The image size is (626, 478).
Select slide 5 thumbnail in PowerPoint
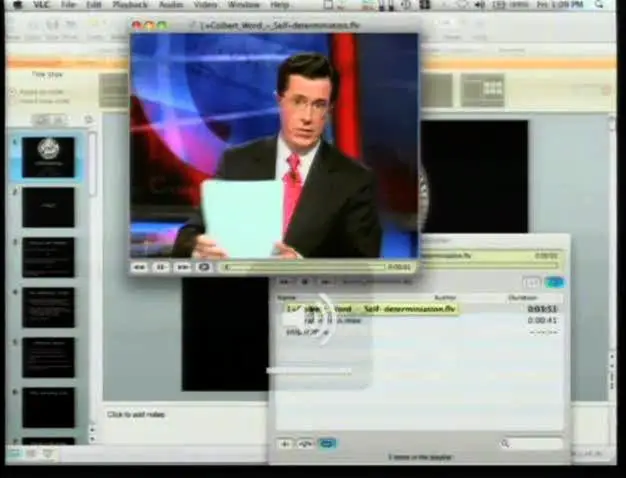48,357
